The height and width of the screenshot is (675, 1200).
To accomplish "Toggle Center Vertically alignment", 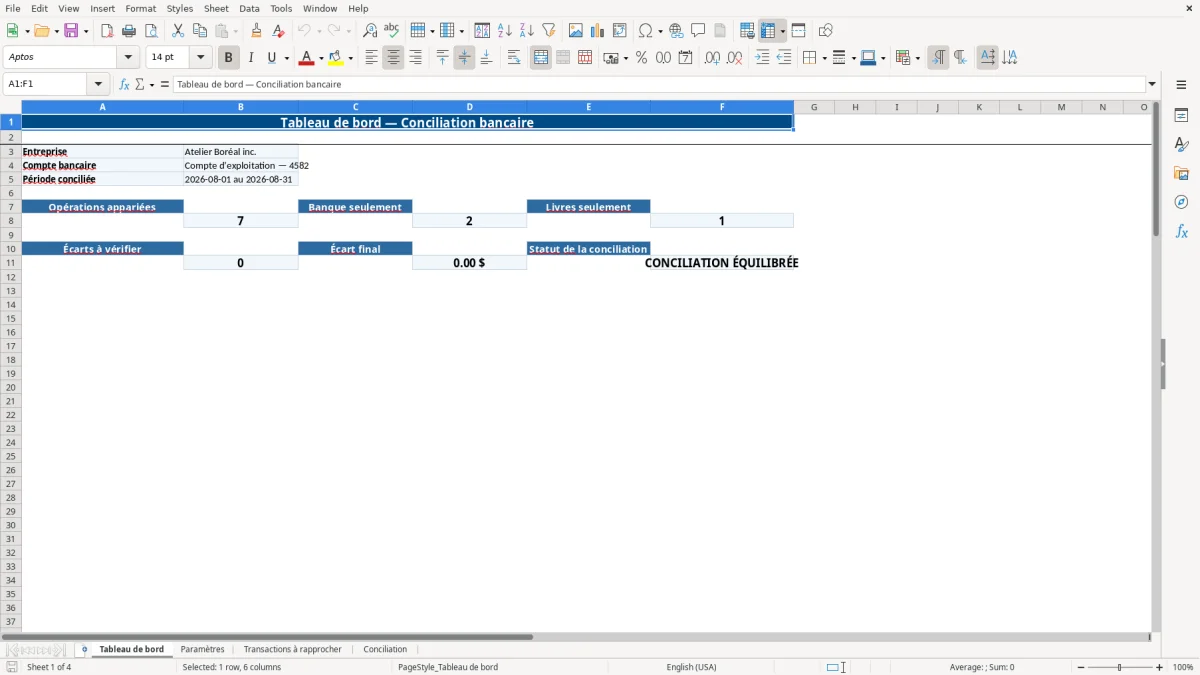I will 464,58.
